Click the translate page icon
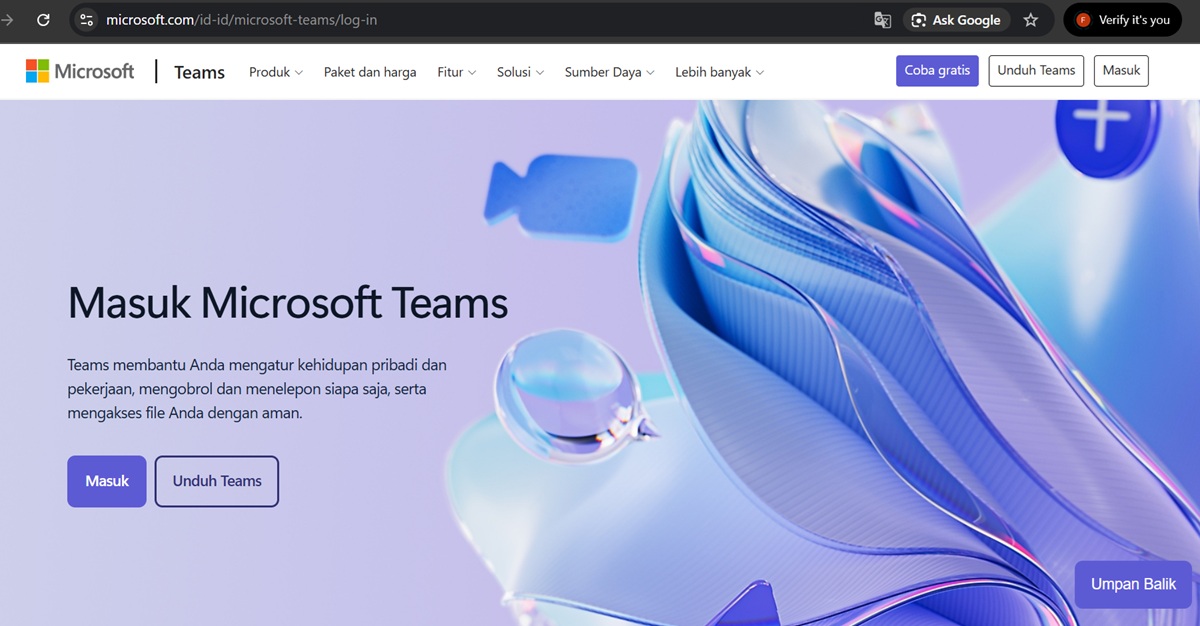The height and width of the screenshot is (626, 1200). tap(882, 20)
